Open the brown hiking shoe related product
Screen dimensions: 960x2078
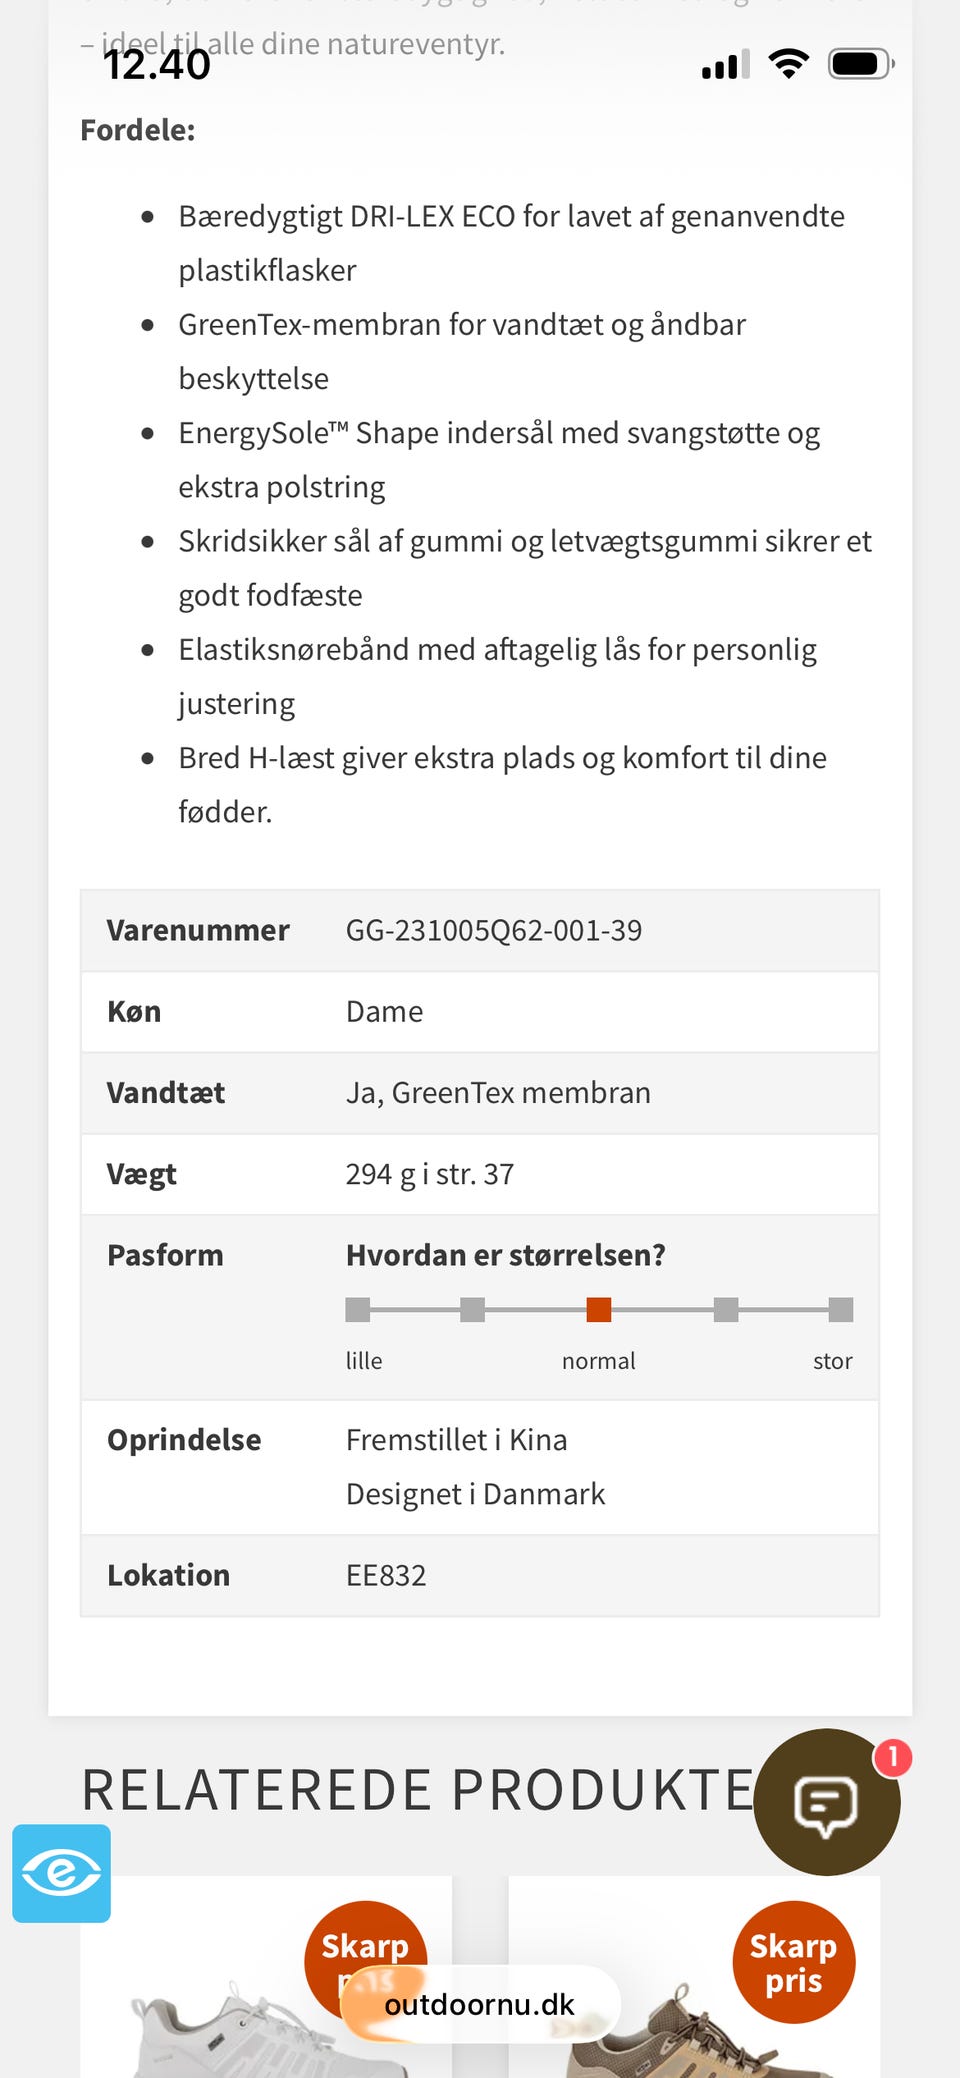[x=694, y=1977]
